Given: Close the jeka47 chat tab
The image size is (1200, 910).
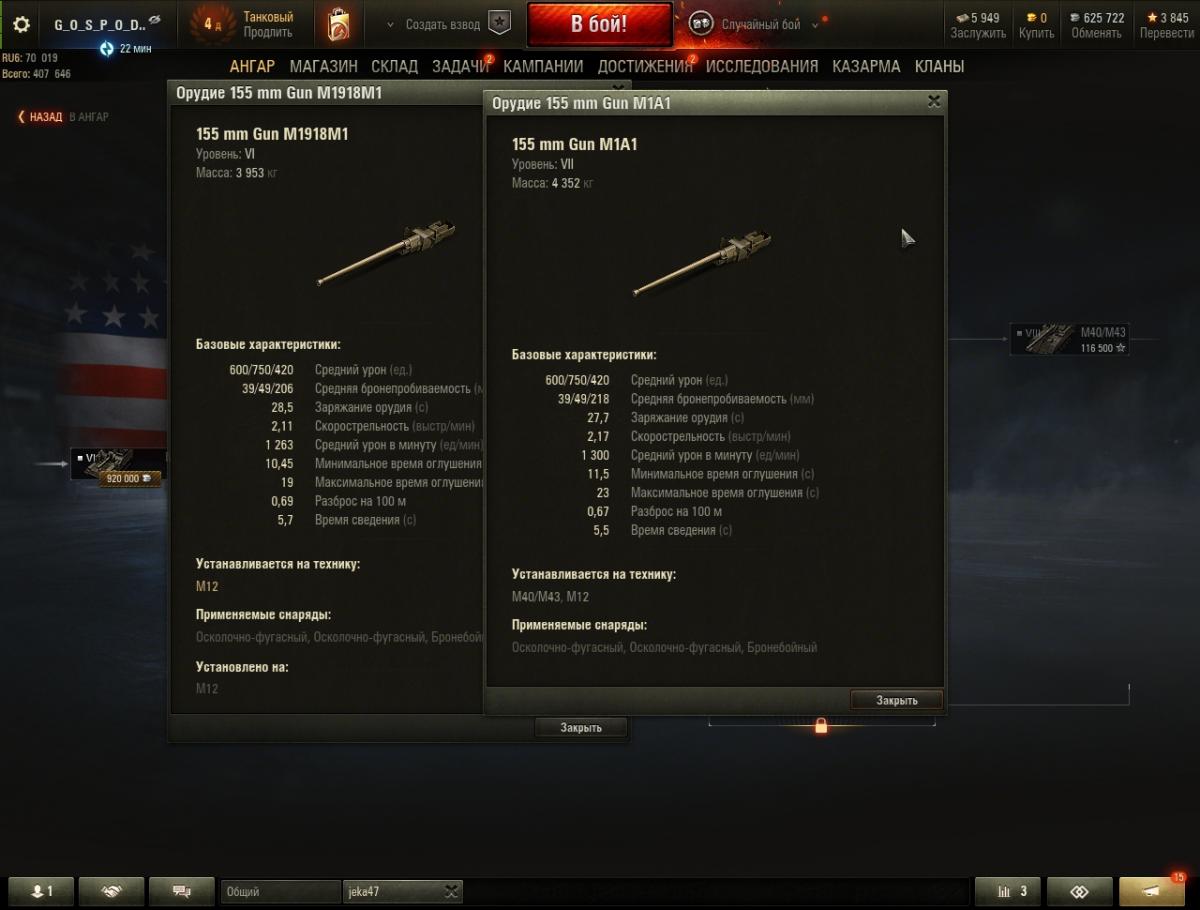Looking at the screenshot, I should tap(451, 891).
